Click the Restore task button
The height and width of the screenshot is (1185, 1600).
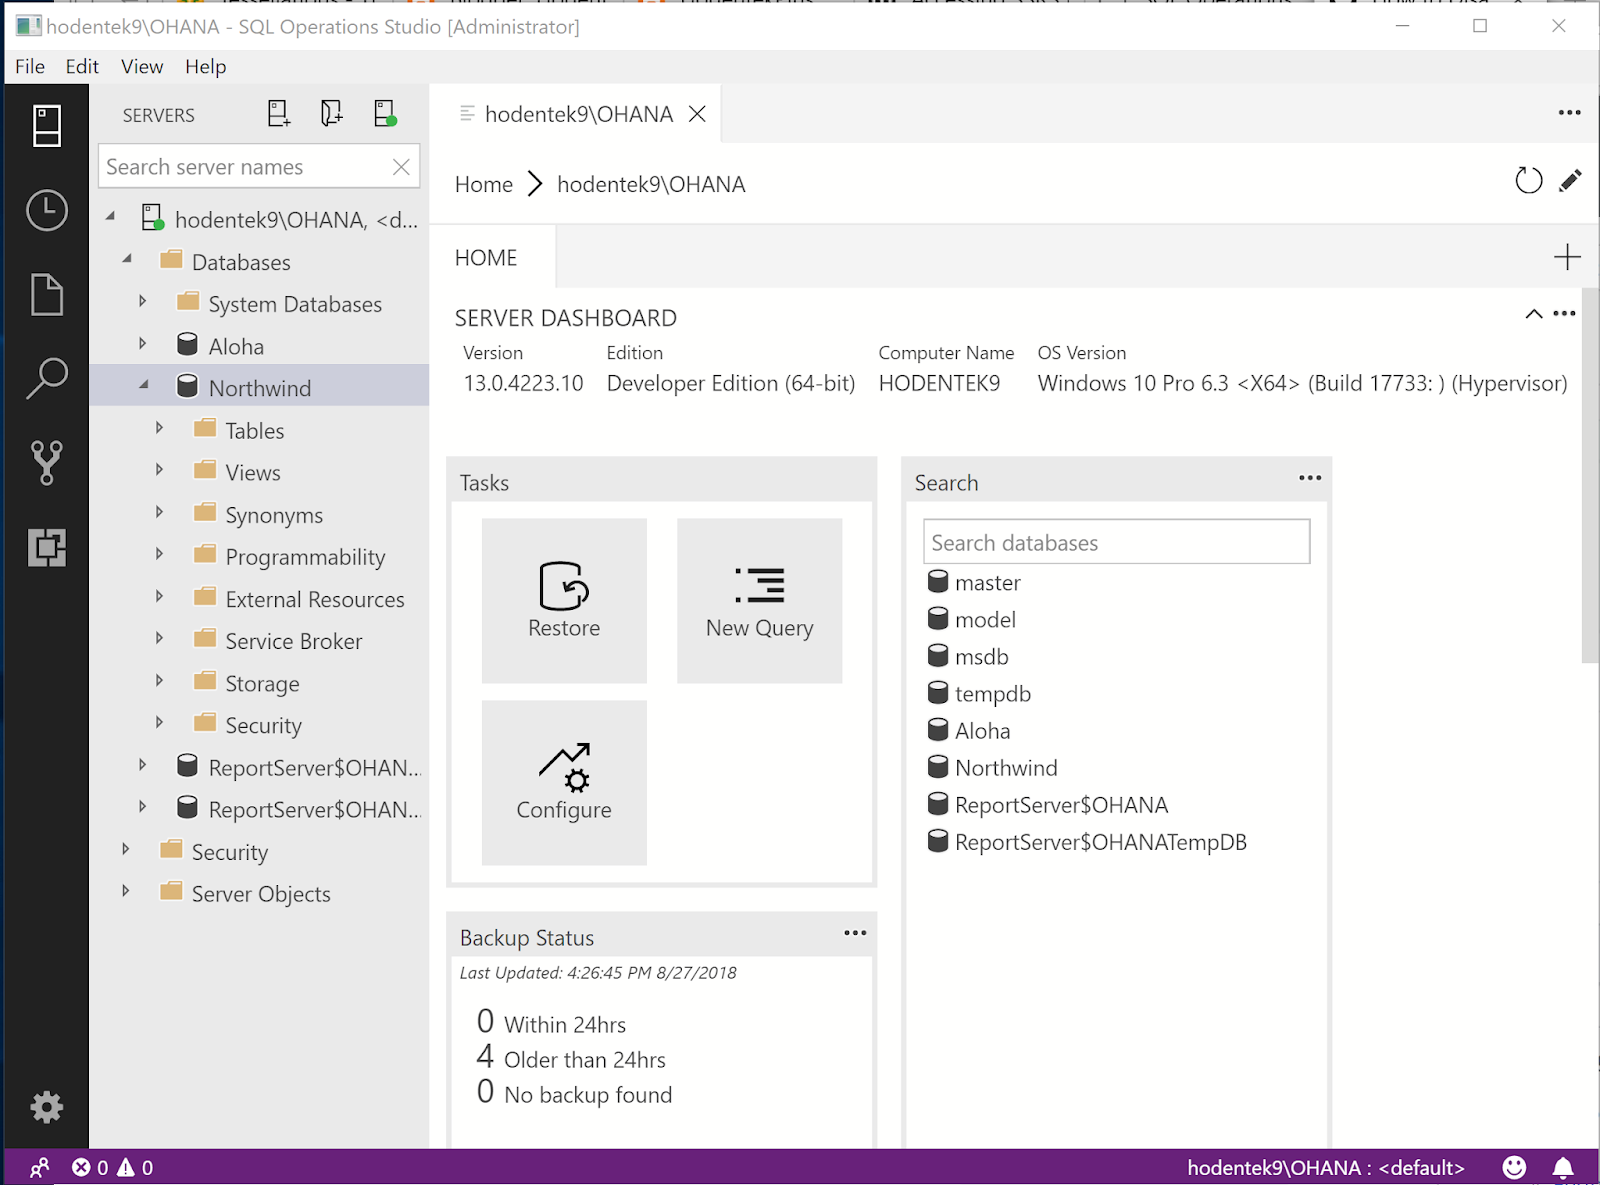[563, 600]
